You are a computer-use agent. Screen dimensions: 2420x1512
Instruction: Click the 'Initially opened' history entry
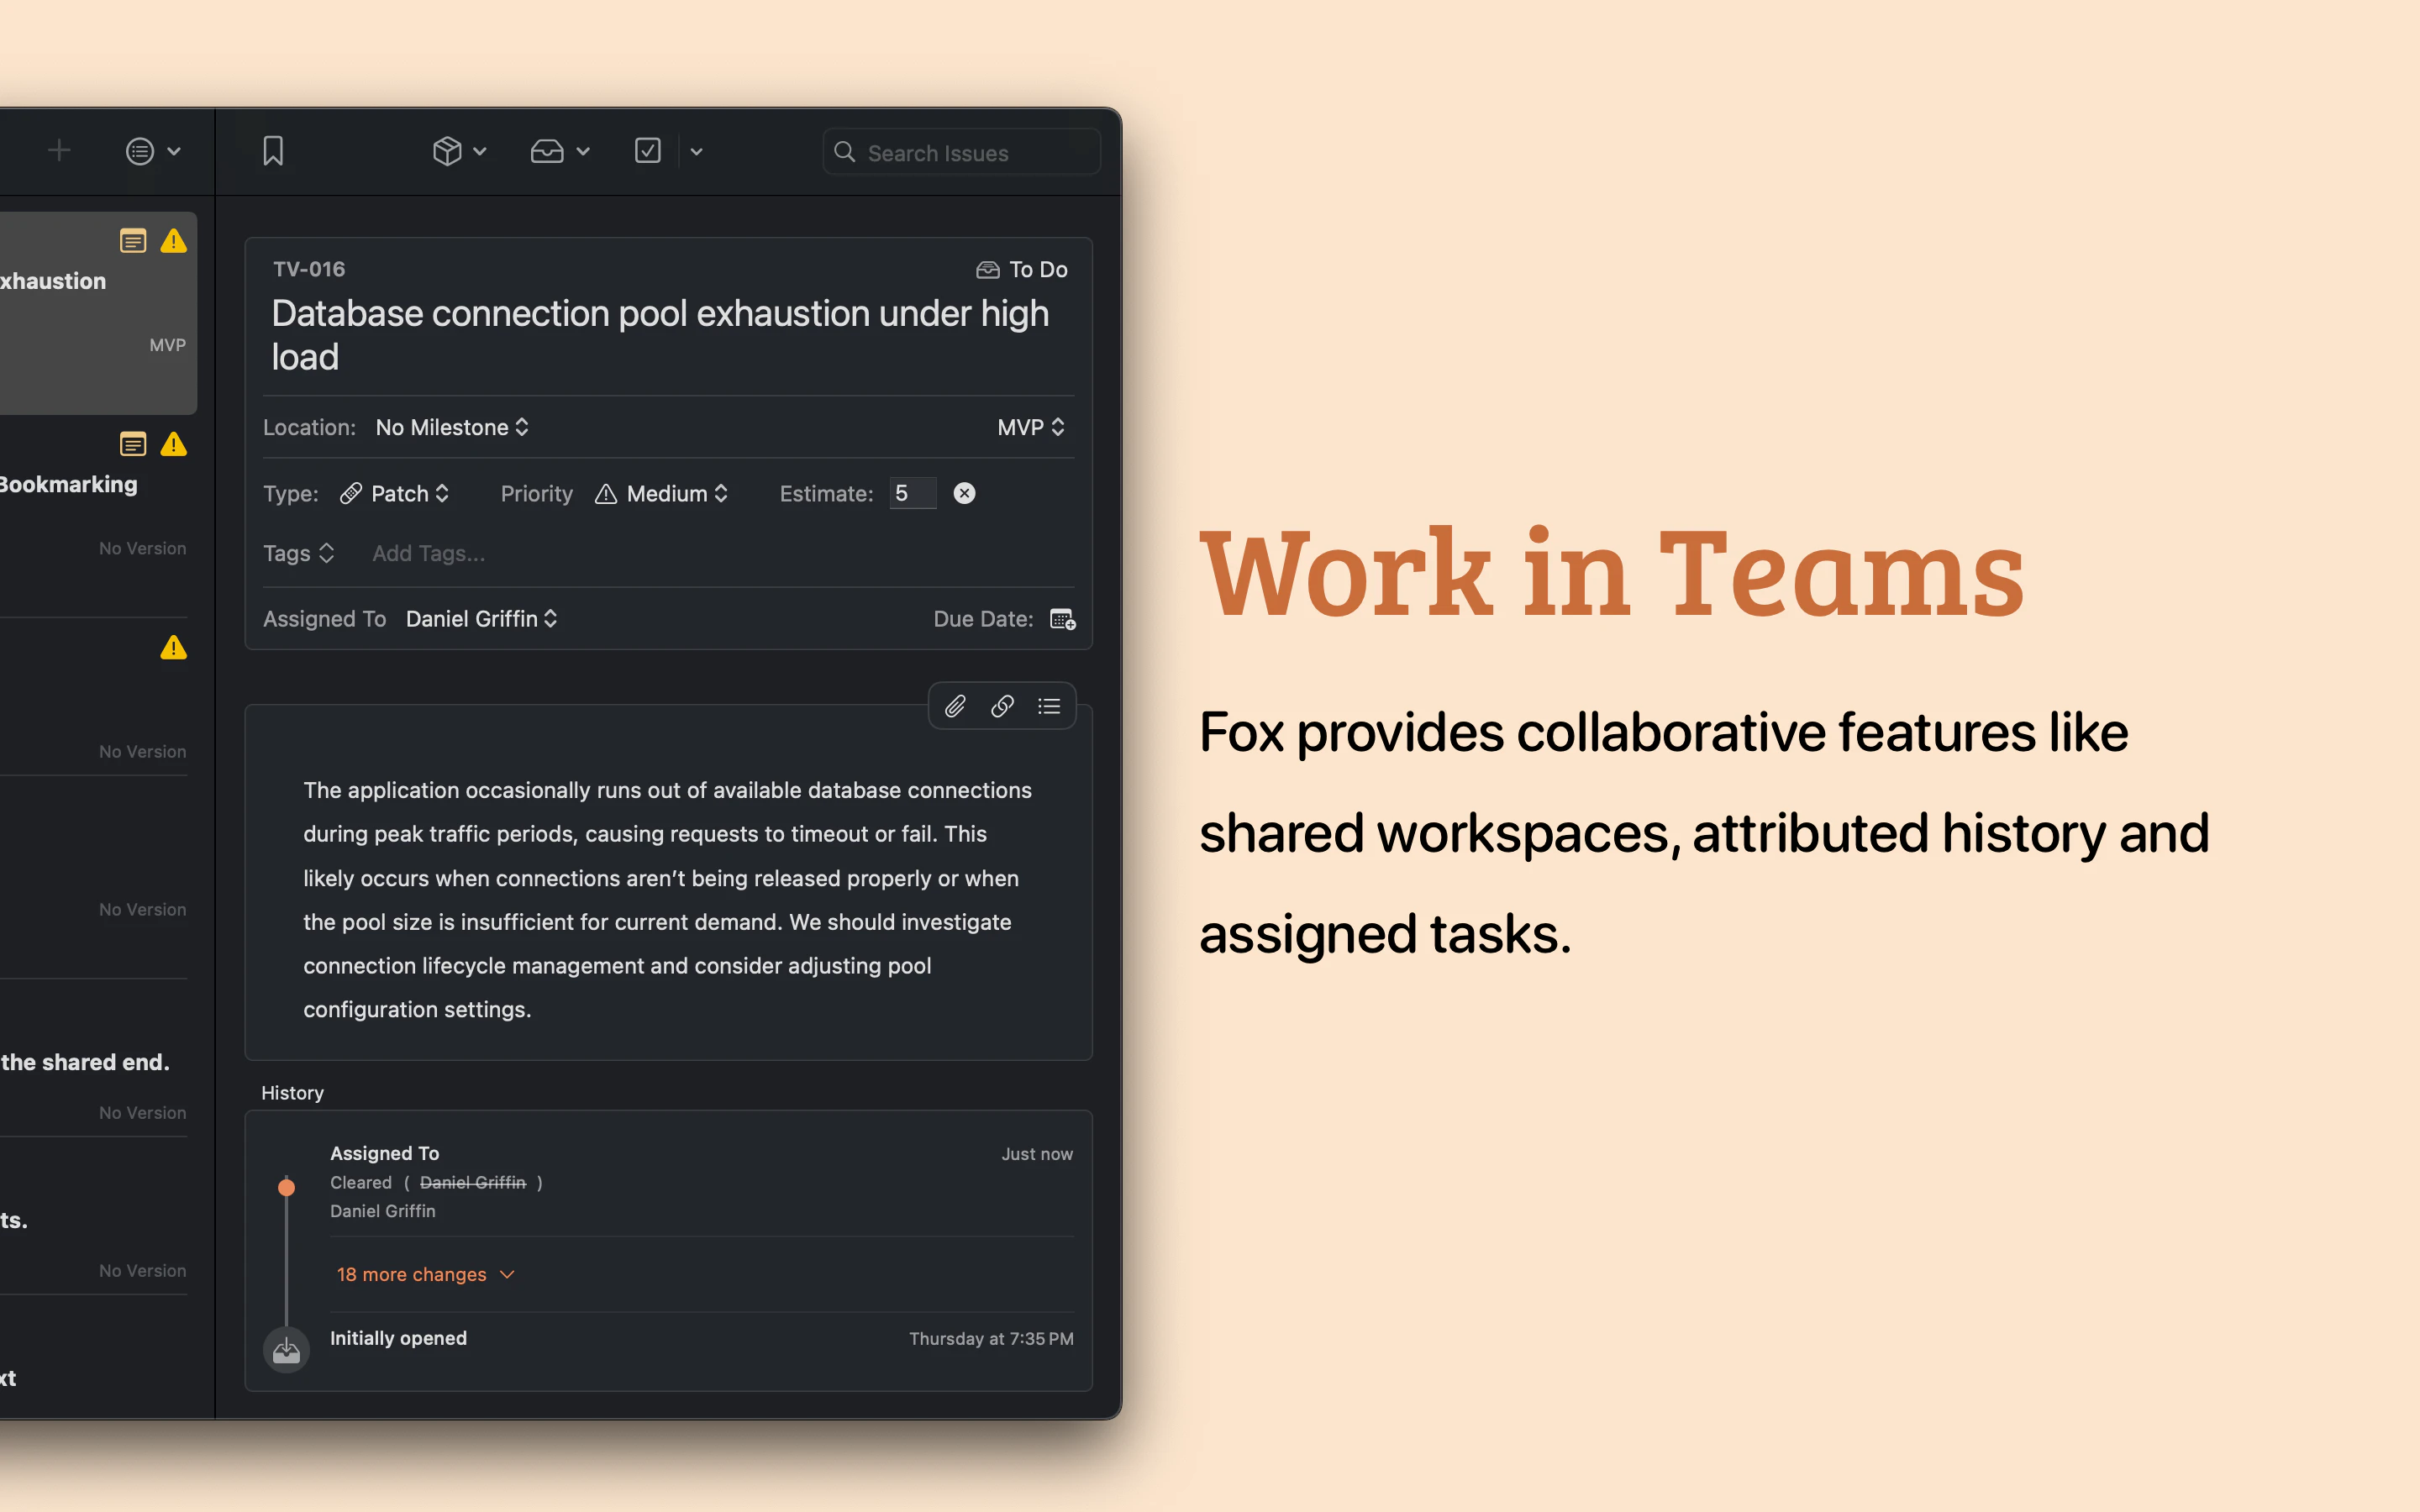(x=399, y=1338)
